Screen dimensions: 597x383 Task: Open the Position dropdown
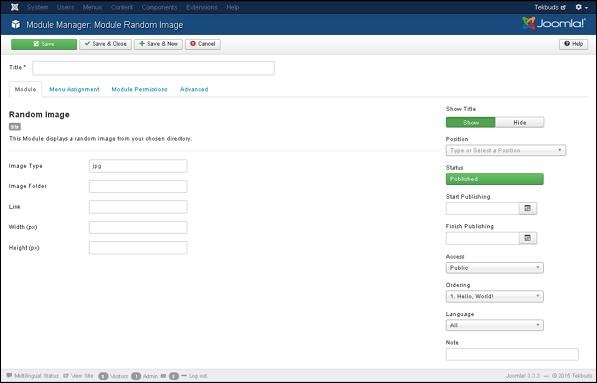click(506, 150)
